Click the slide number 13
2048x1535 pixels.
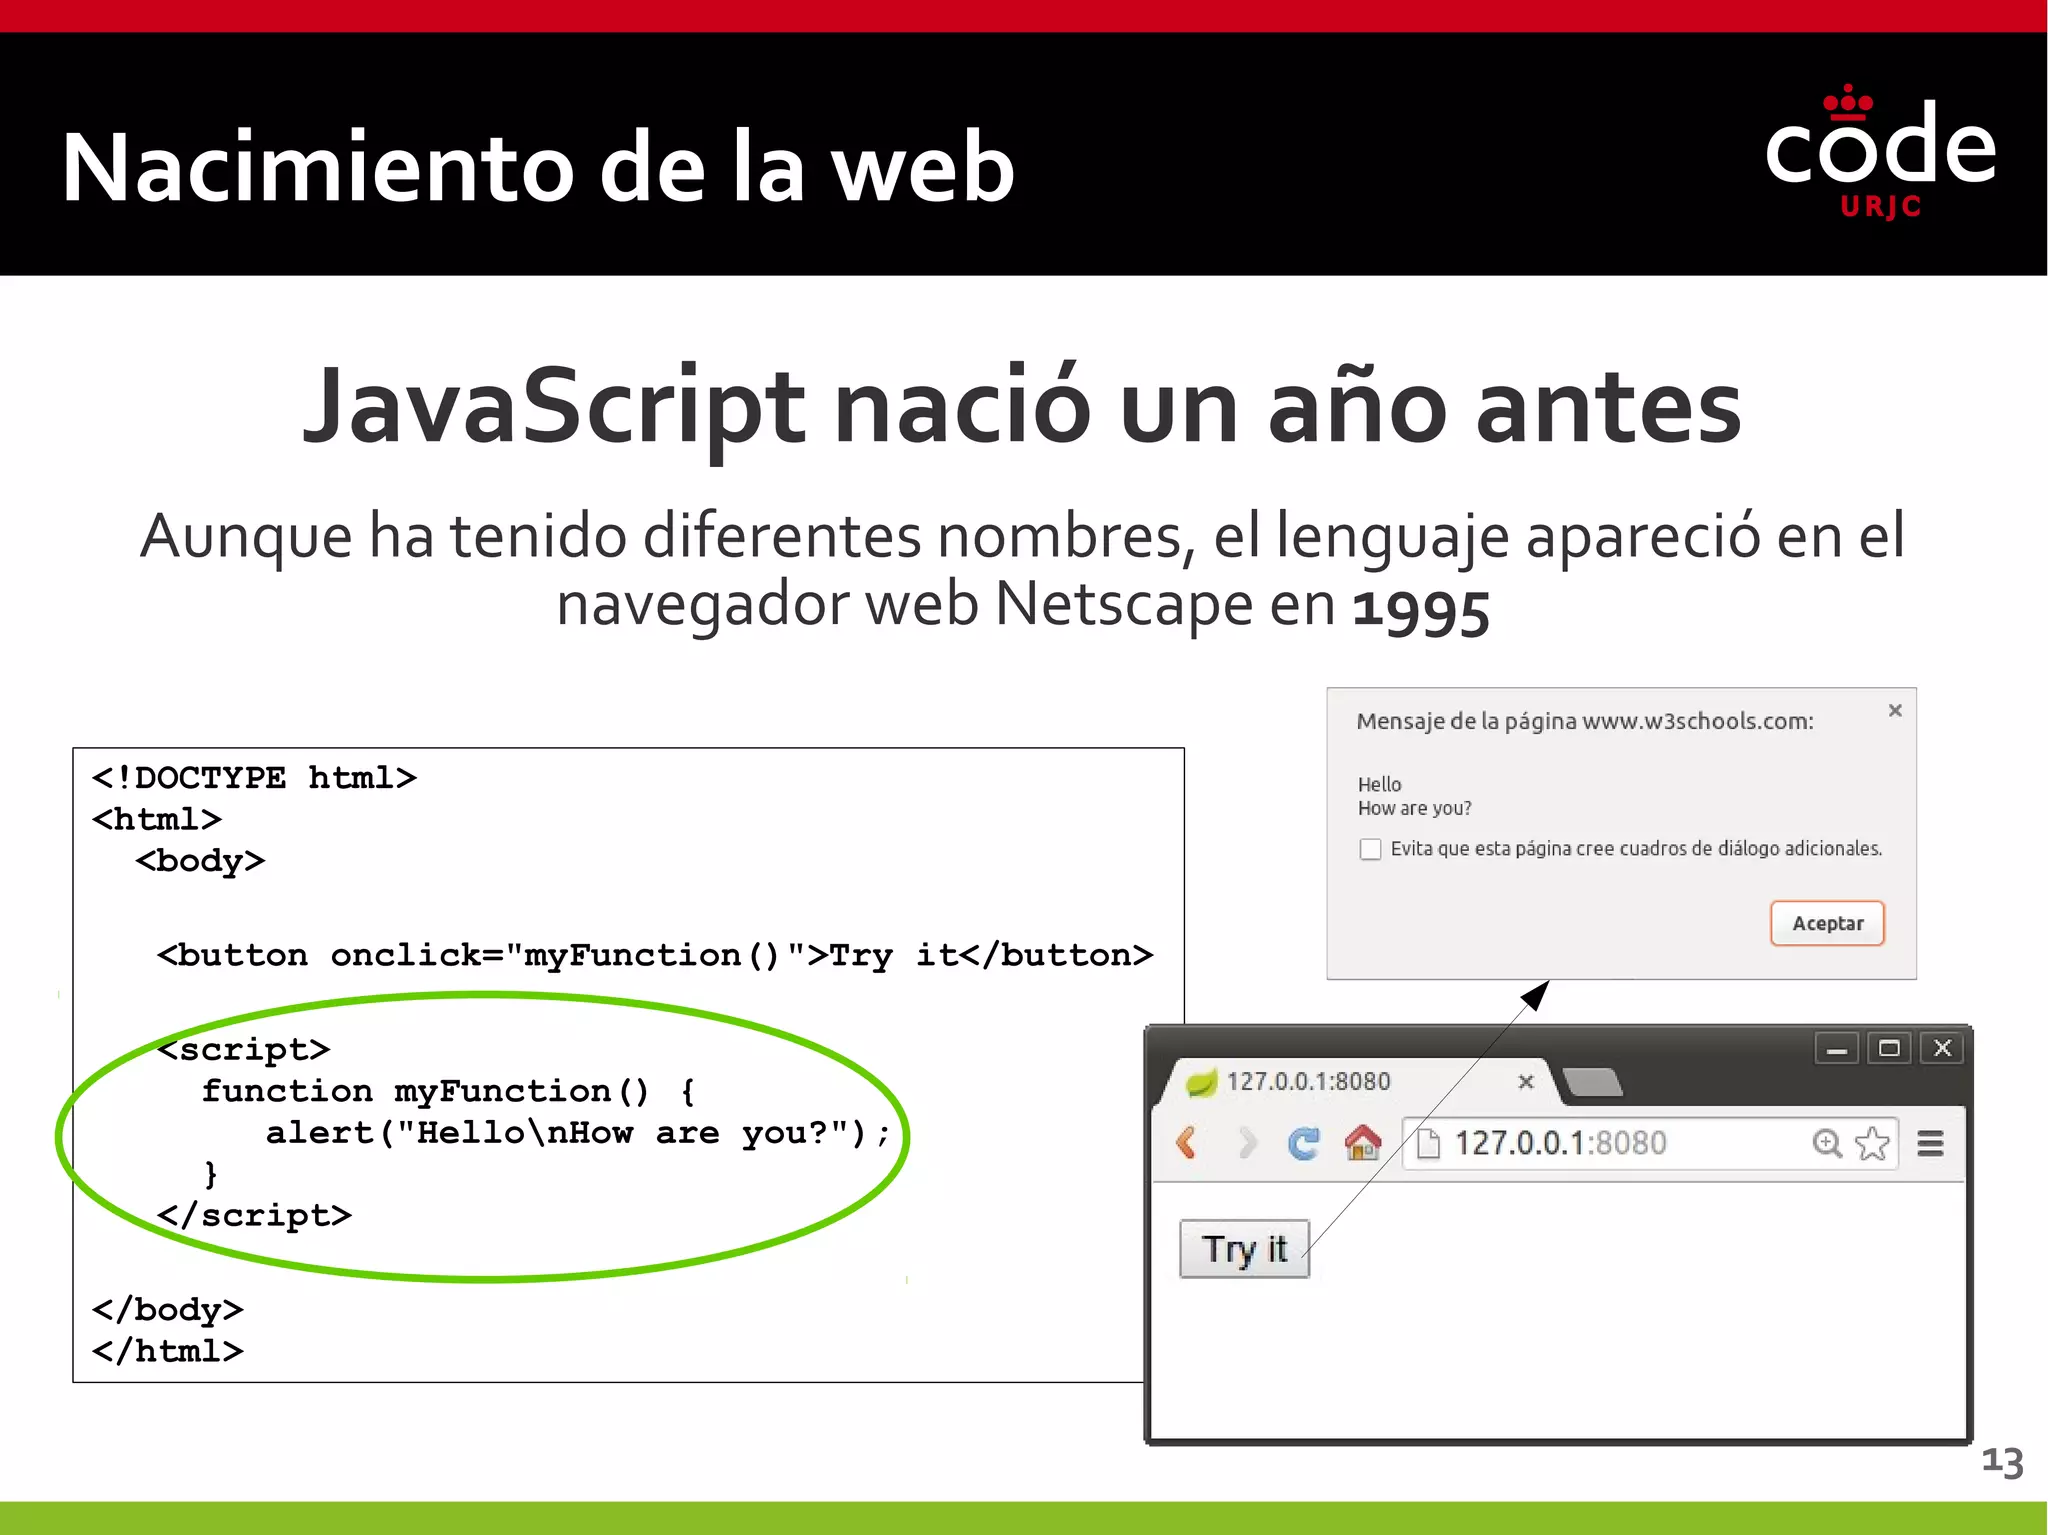pos(2003,1462)
